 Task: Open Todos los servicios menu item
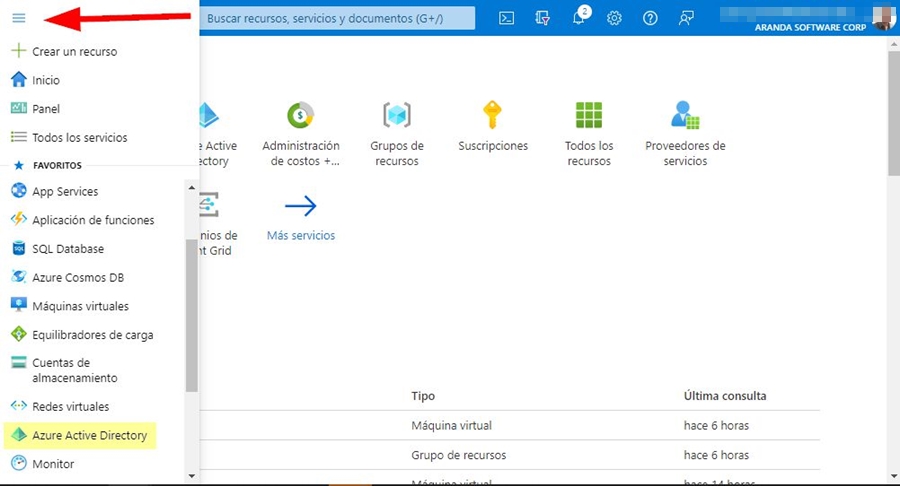point(79,137)
